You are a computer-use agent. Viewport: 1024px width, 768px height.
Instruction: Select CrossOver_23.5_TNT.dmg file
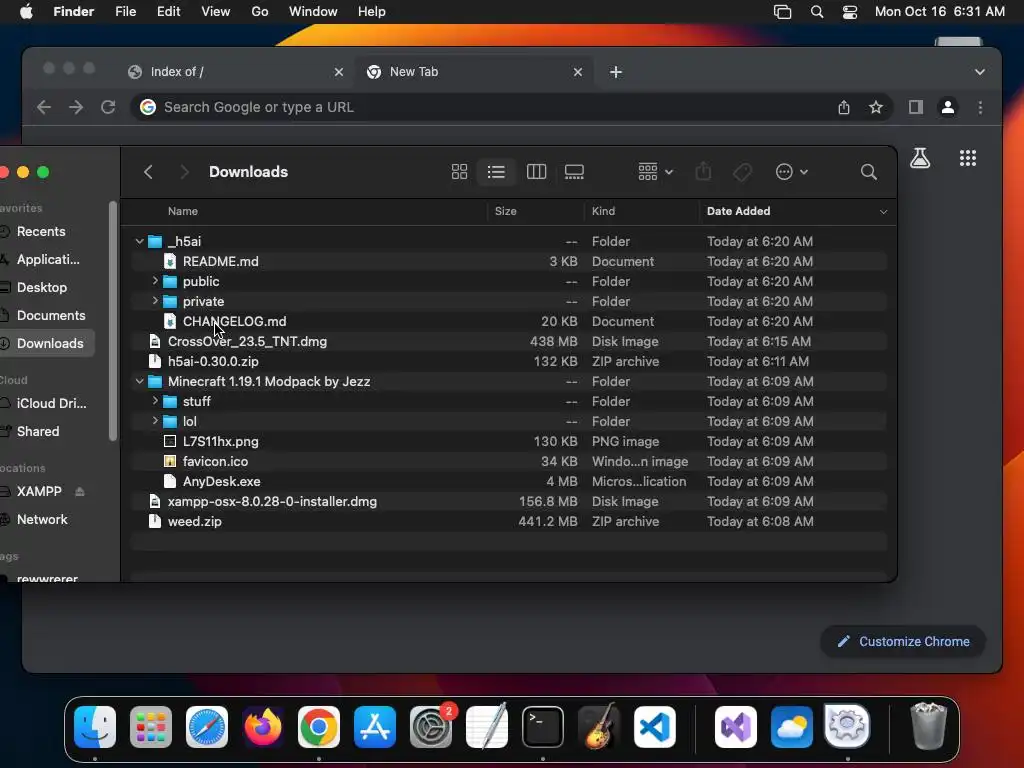point(508,342)
